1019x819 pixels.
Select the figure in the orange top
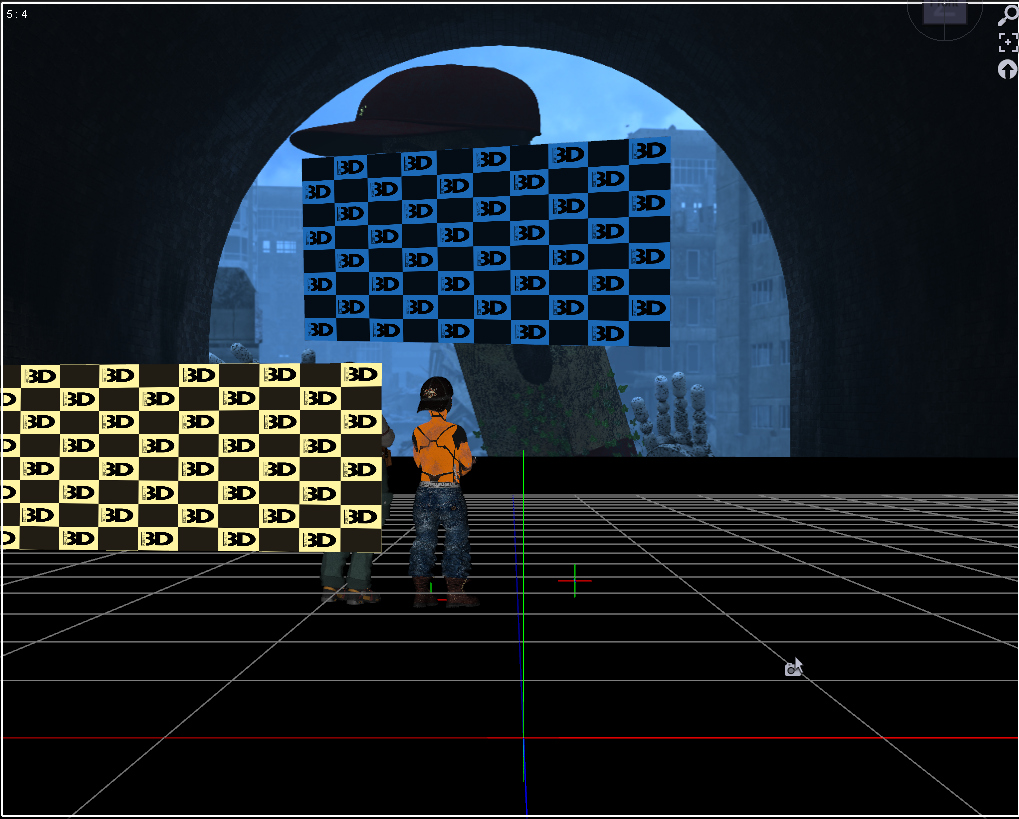[x=443, y=492]
